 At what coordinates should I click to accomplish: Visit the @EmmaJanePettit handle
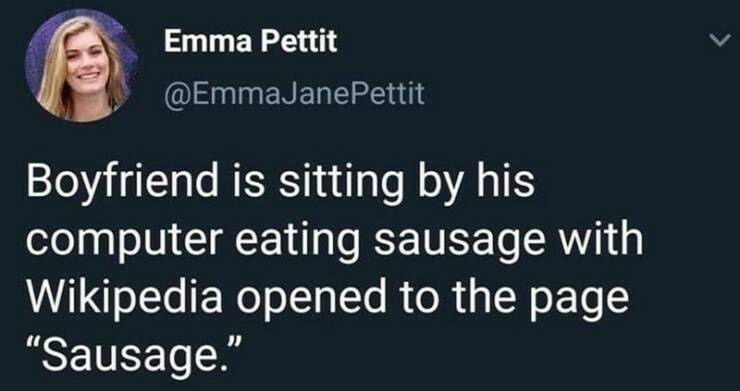coord(294,94)
